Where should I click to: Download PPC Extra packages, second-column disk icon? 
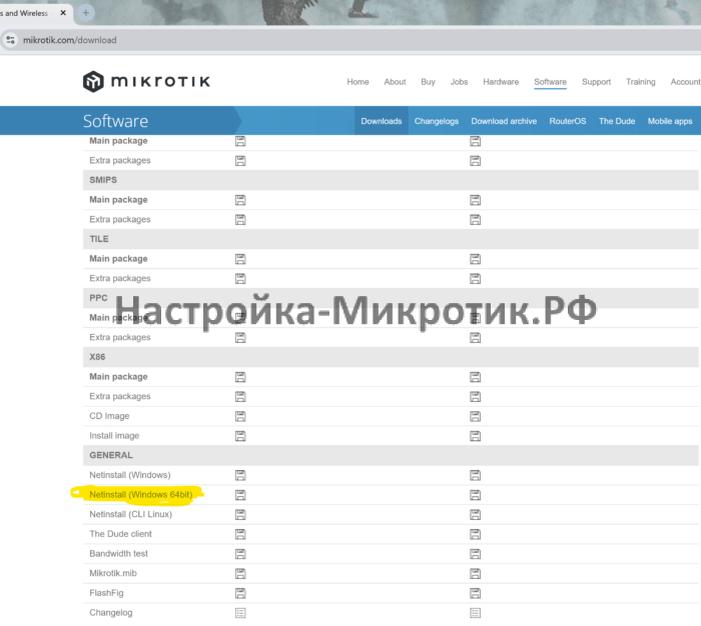pyautogui.click(x=475, y=338)
